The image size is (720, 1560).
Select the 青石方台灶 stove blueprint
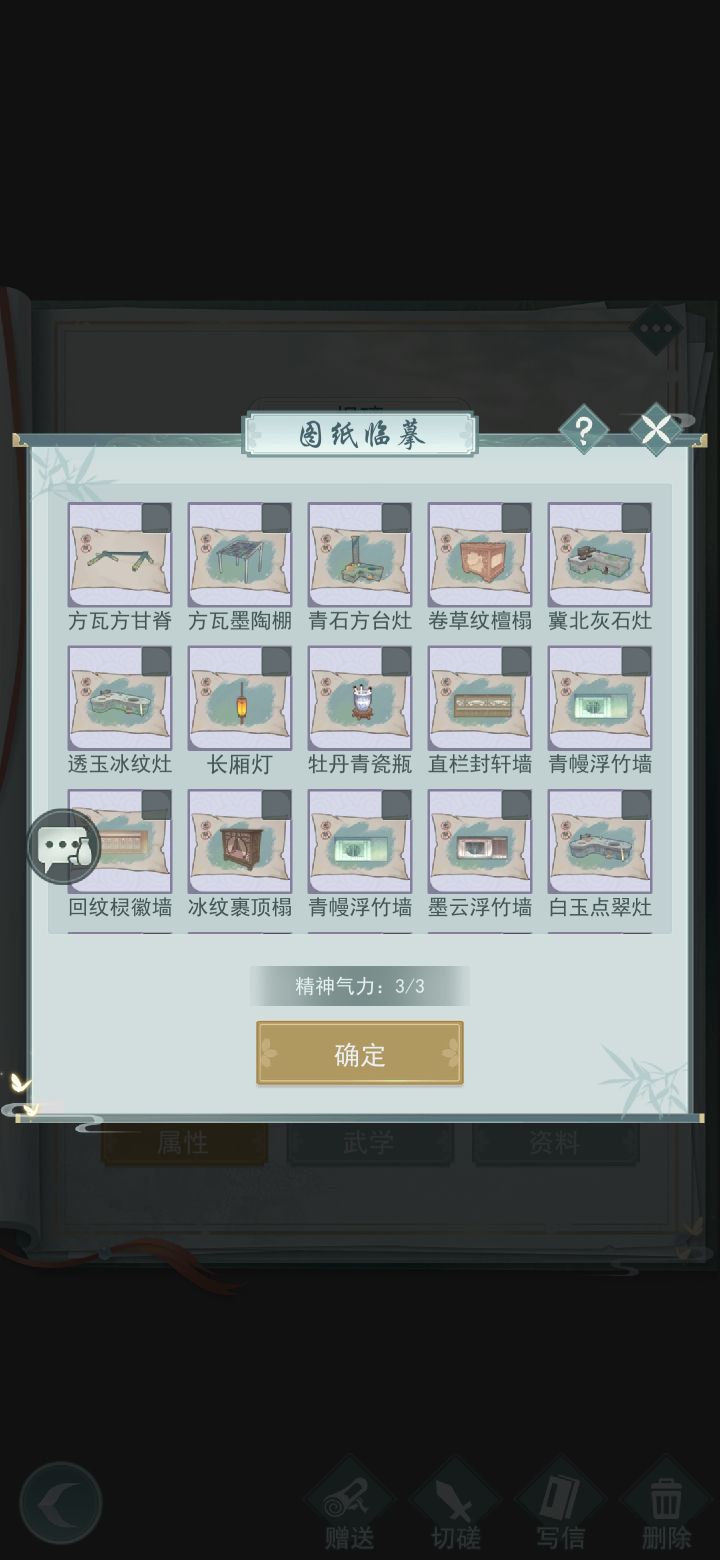click(x=360, y=555)
